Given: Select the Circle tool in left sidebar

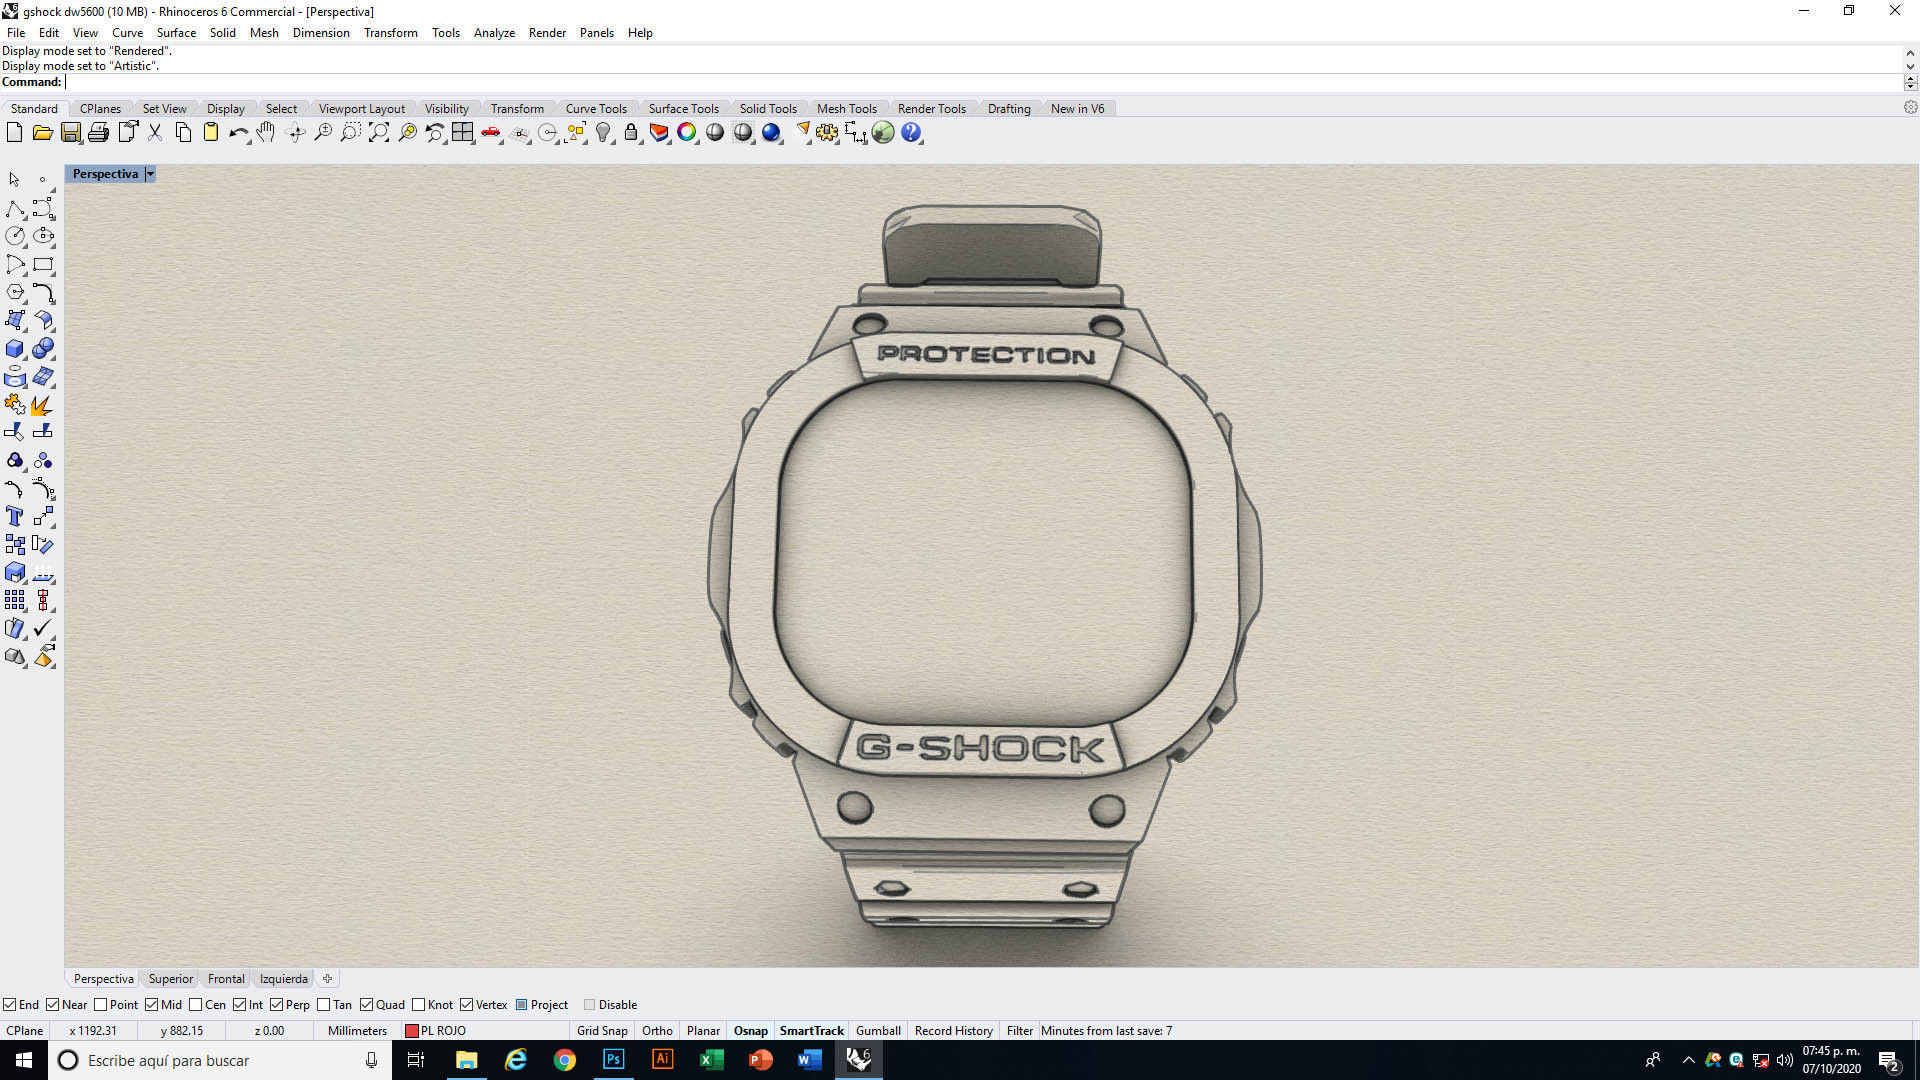Looking at the screenshot, I should coord(15,236).
